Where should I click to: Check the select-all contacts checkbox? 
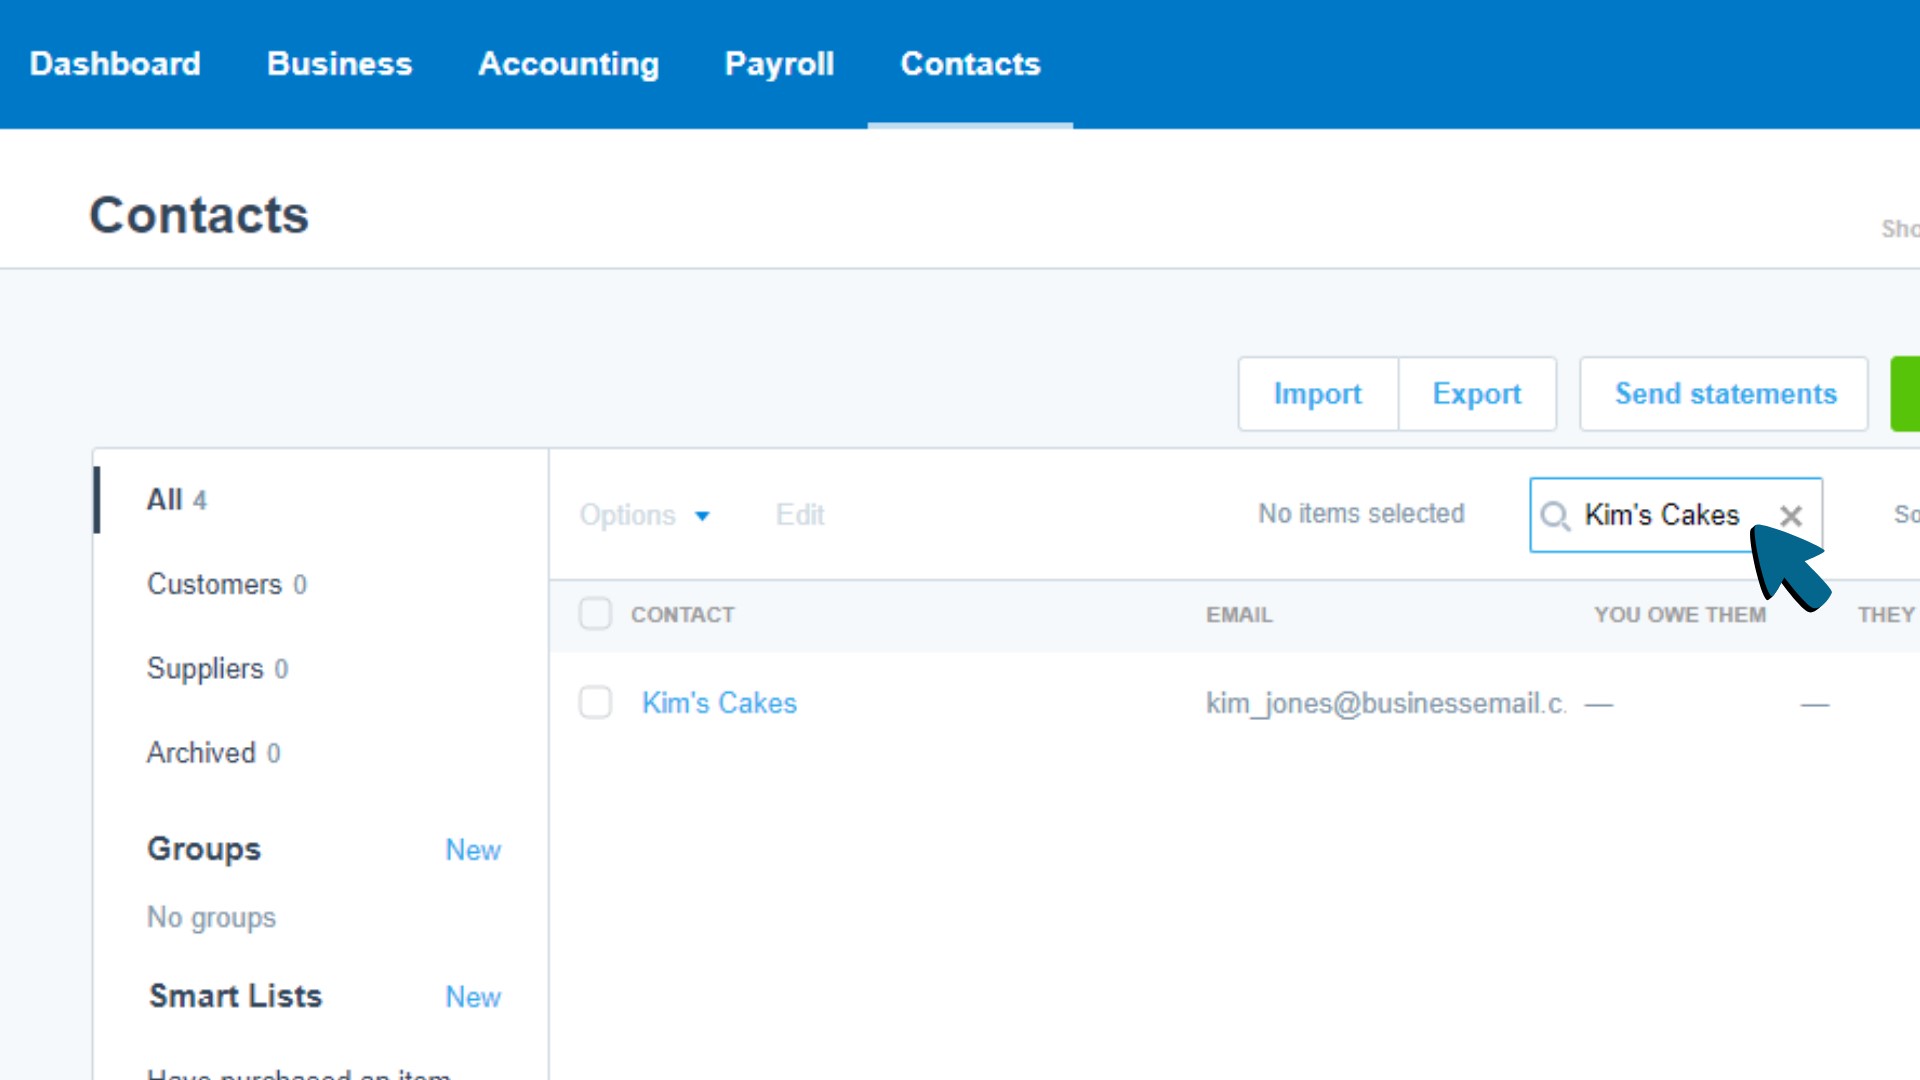595,613
